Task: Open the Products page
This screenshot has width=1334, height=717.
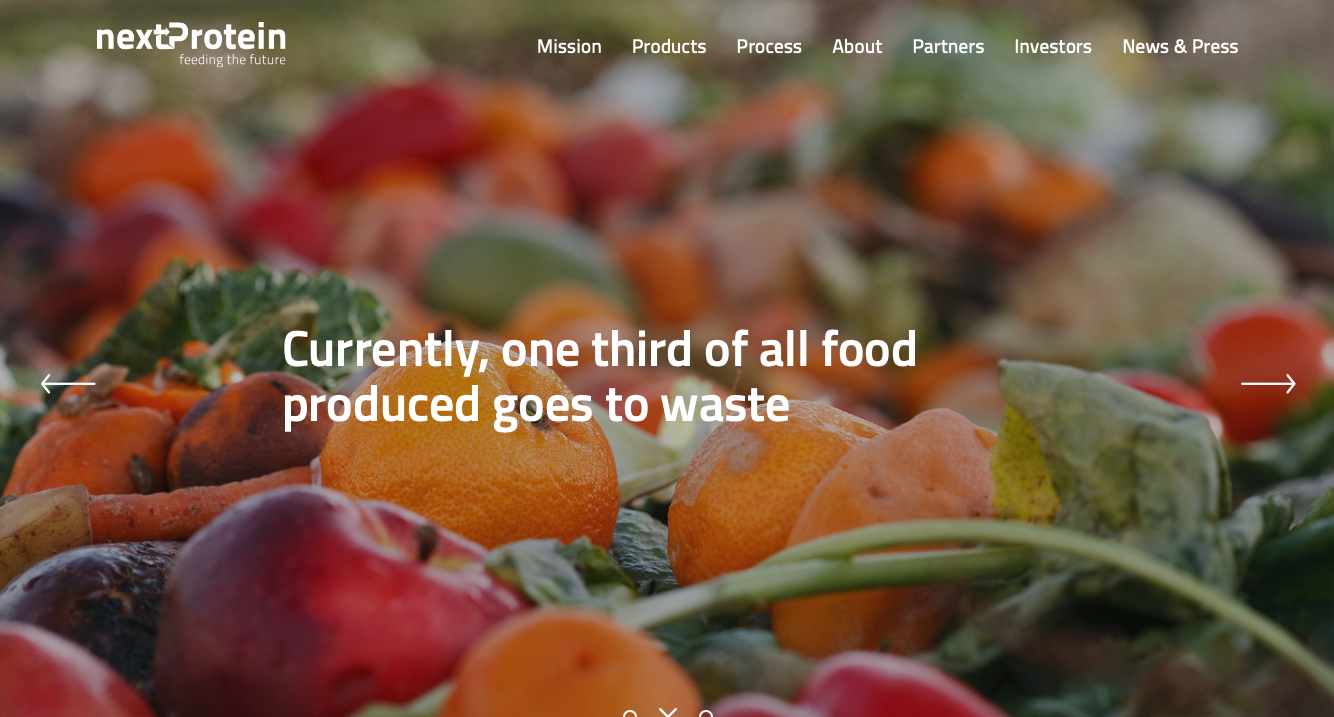Action: pyautogui.click(x=669, y=46)
